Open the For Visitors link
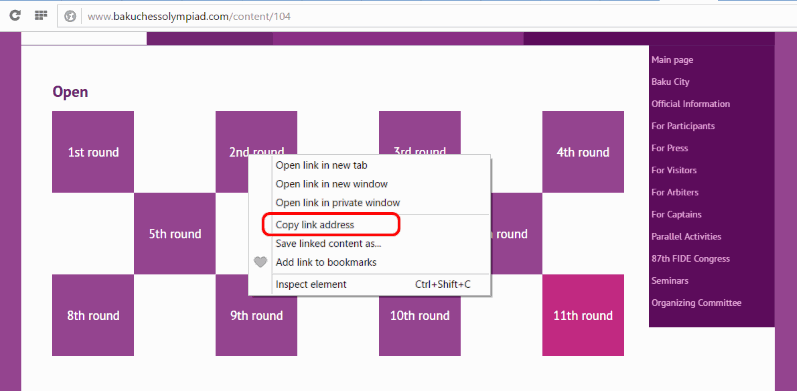The height and width of the screenshot is (391, 797). coord(674,170)
